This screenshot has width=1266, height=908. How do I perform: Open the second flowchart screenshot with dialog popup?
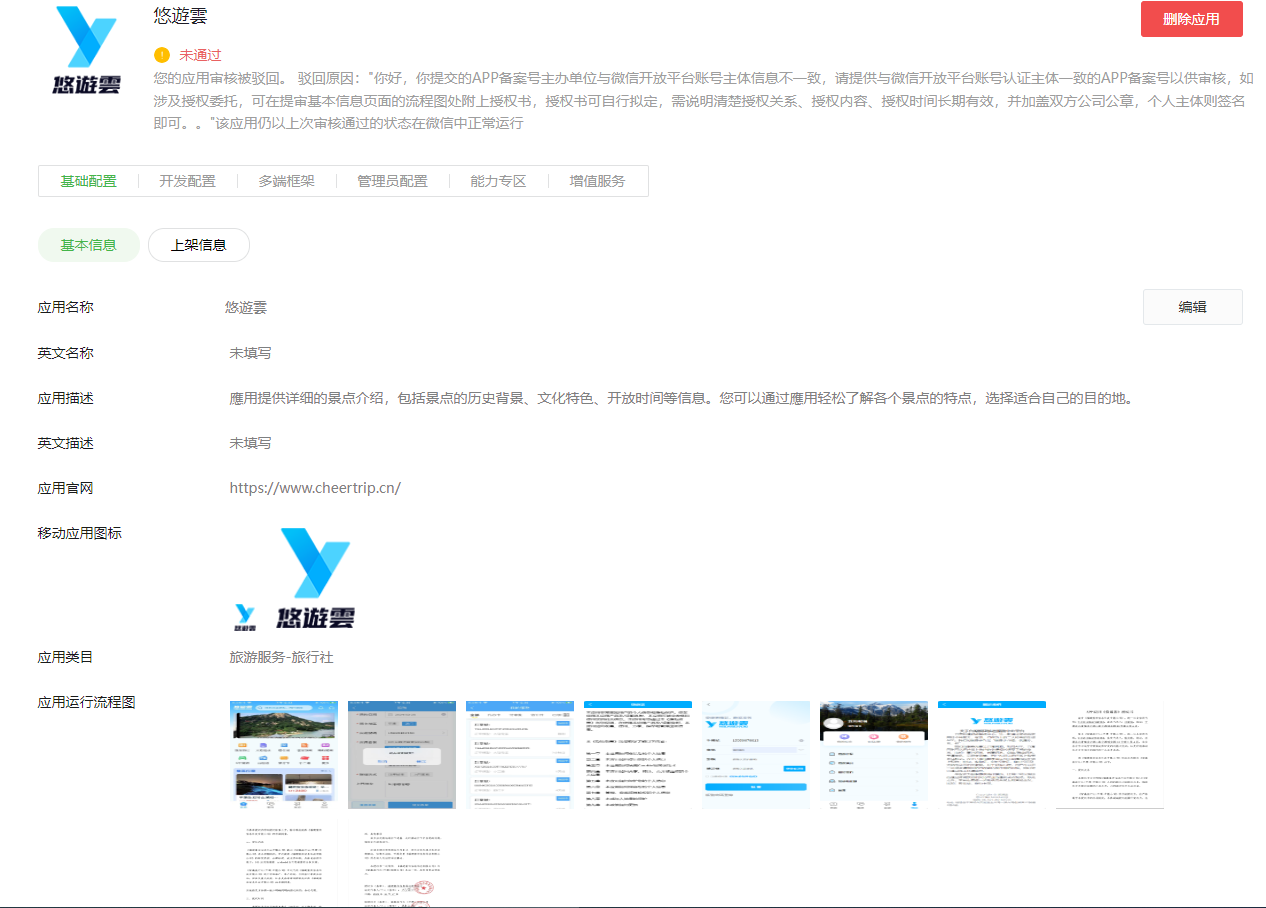click(402, 755)
